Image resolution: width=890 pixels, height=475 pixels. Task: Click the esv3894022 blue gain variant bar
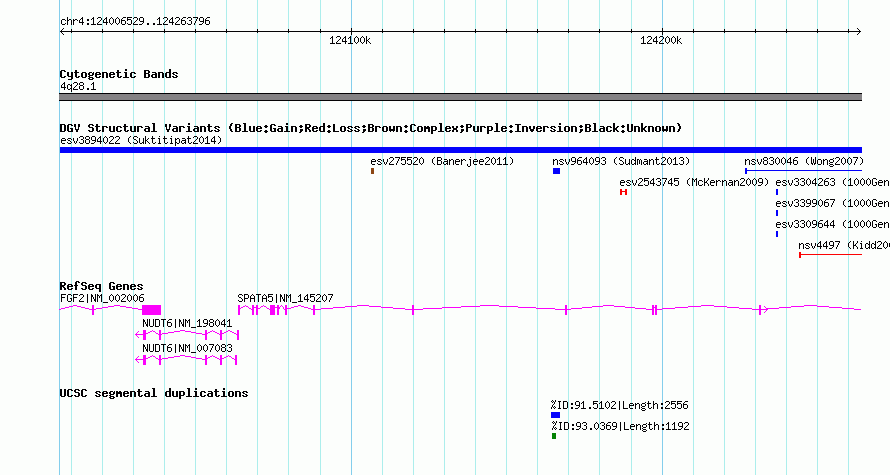click(x=460, y=150)
